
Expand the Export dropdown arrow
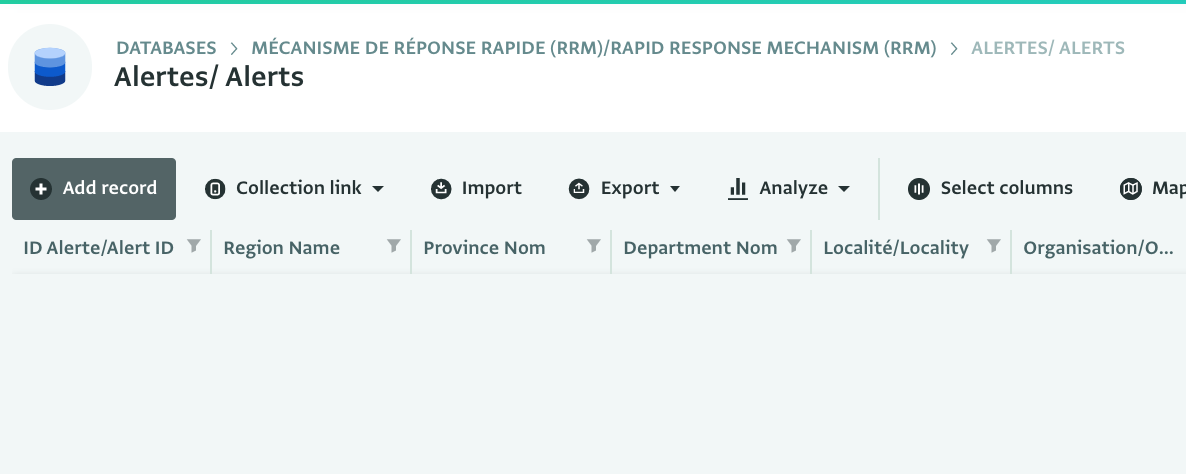pos(675,189)
